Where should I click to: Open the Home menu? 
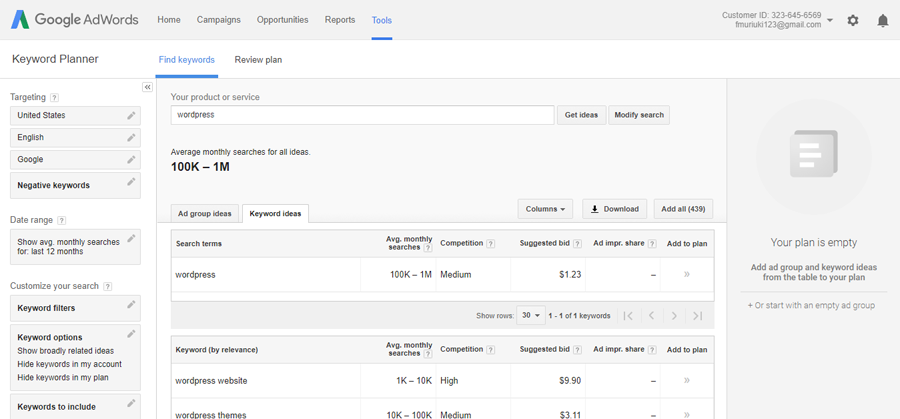click(x=169, y=20)
